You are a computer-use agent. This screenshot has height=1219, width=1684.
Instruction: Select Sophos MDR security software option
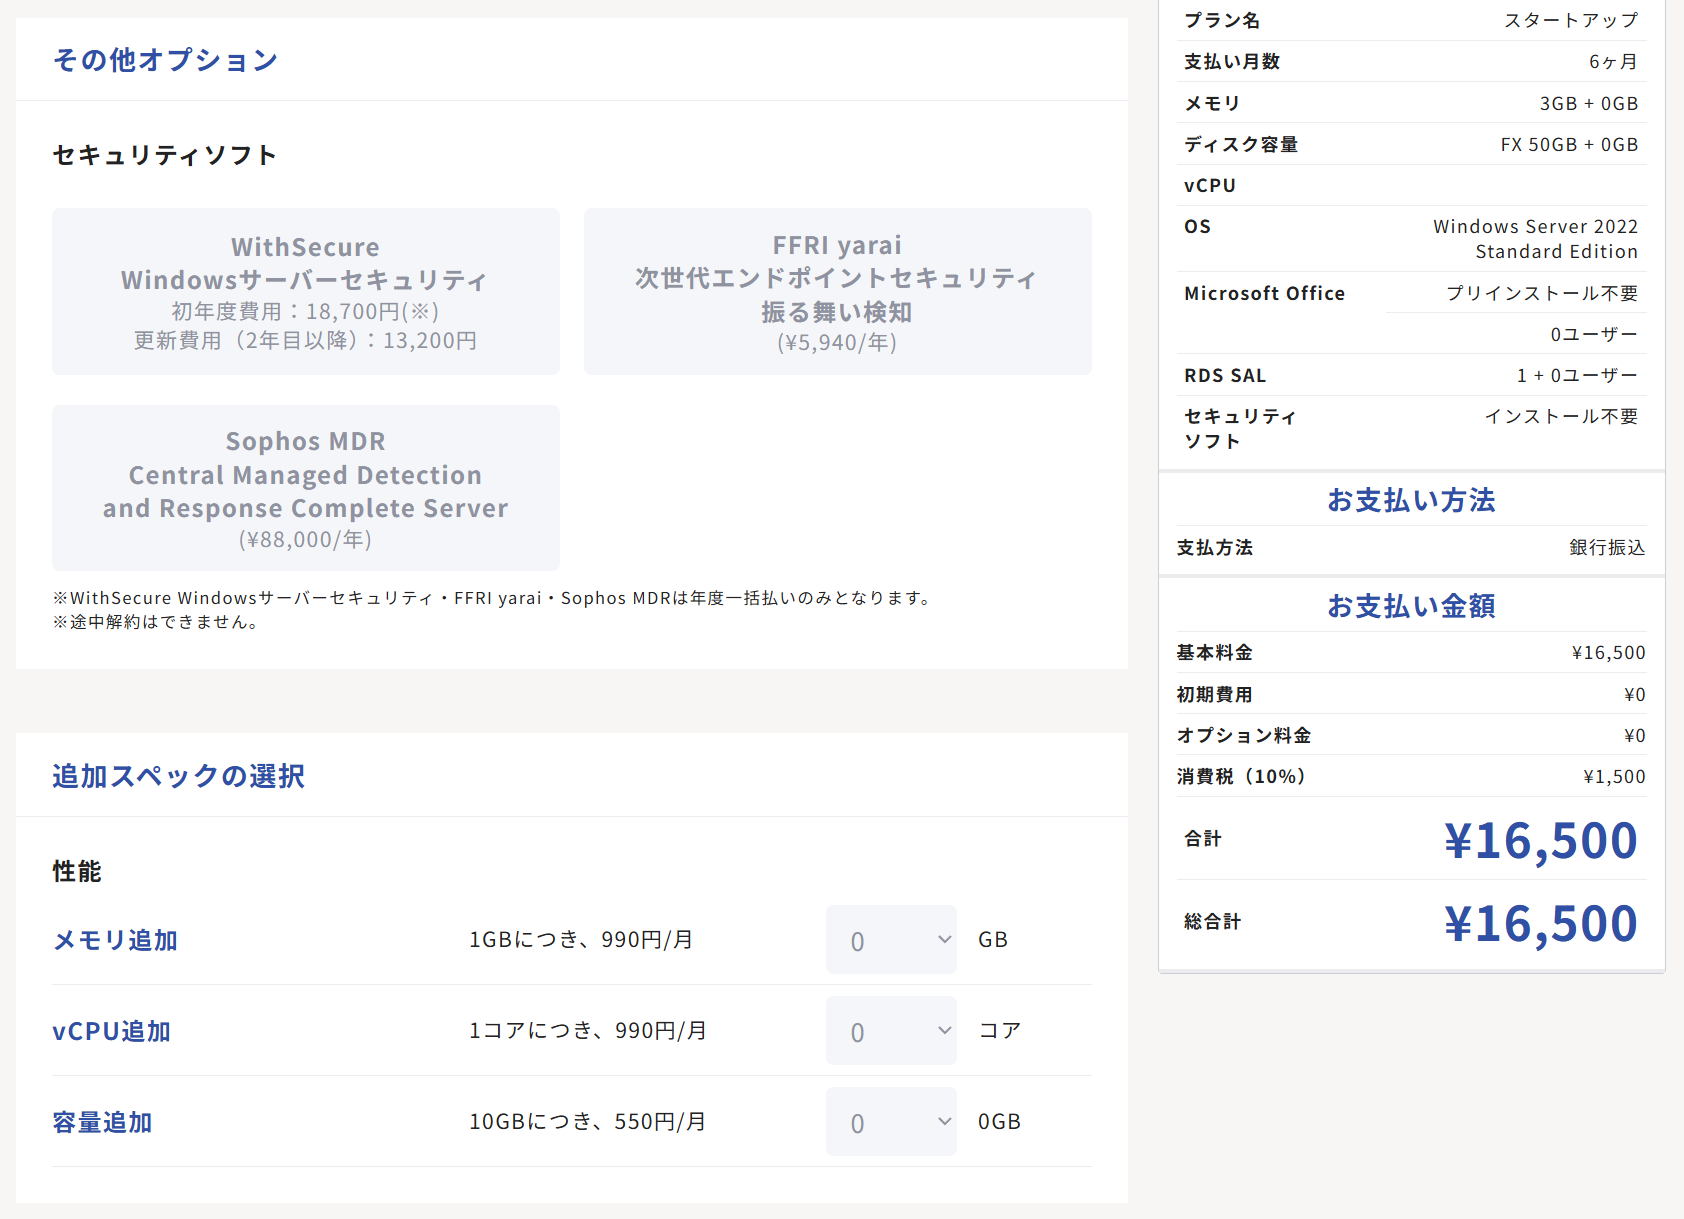[x=305, y=488]
